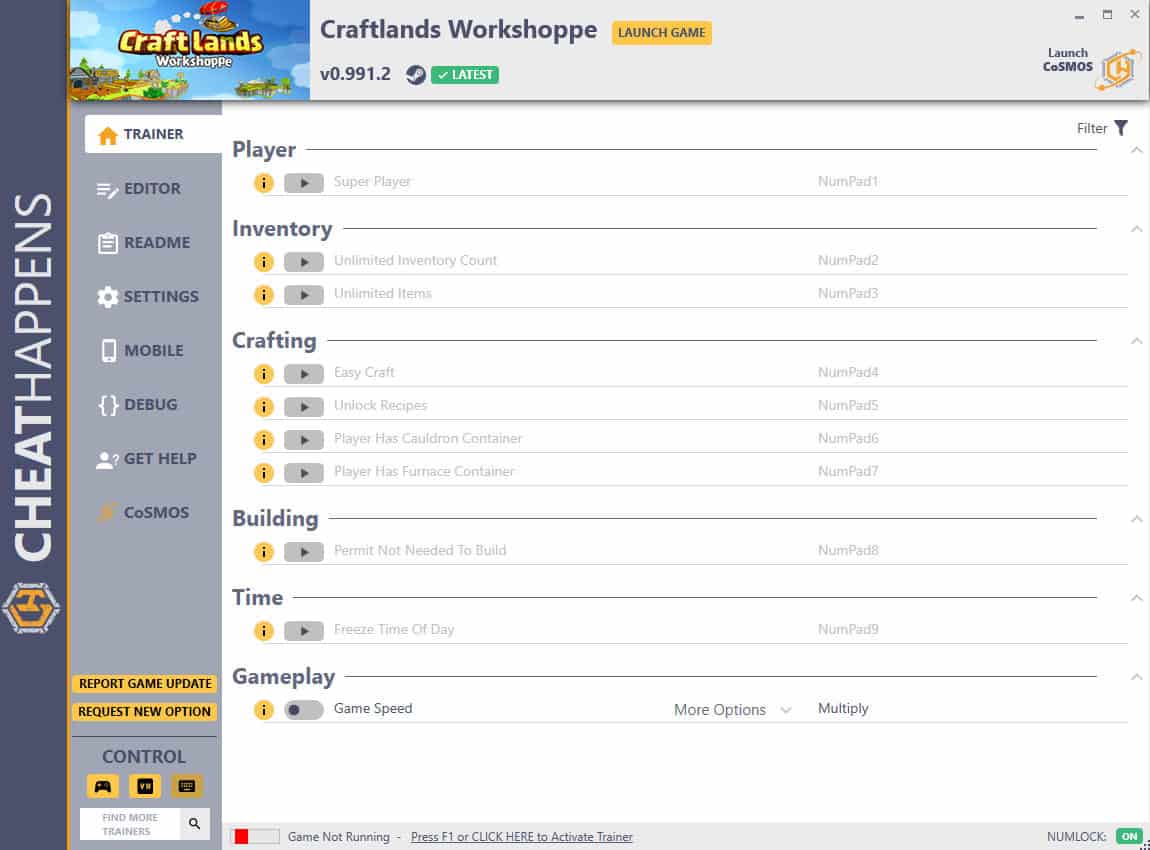Collapse the Inventory section

coord(1136,229)
